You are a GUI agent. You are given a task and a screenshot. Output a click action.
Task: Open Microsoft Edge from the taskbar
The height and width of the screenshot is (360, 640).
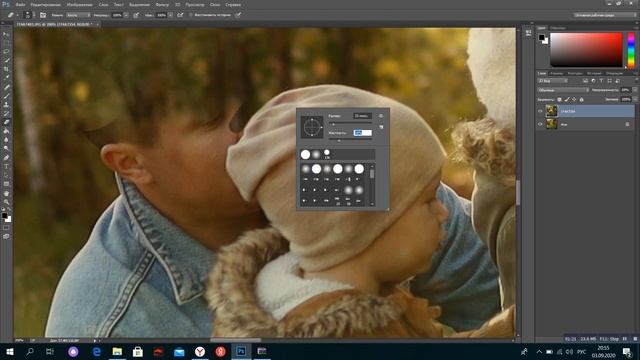pyautogui.click(x=97, y=351)
